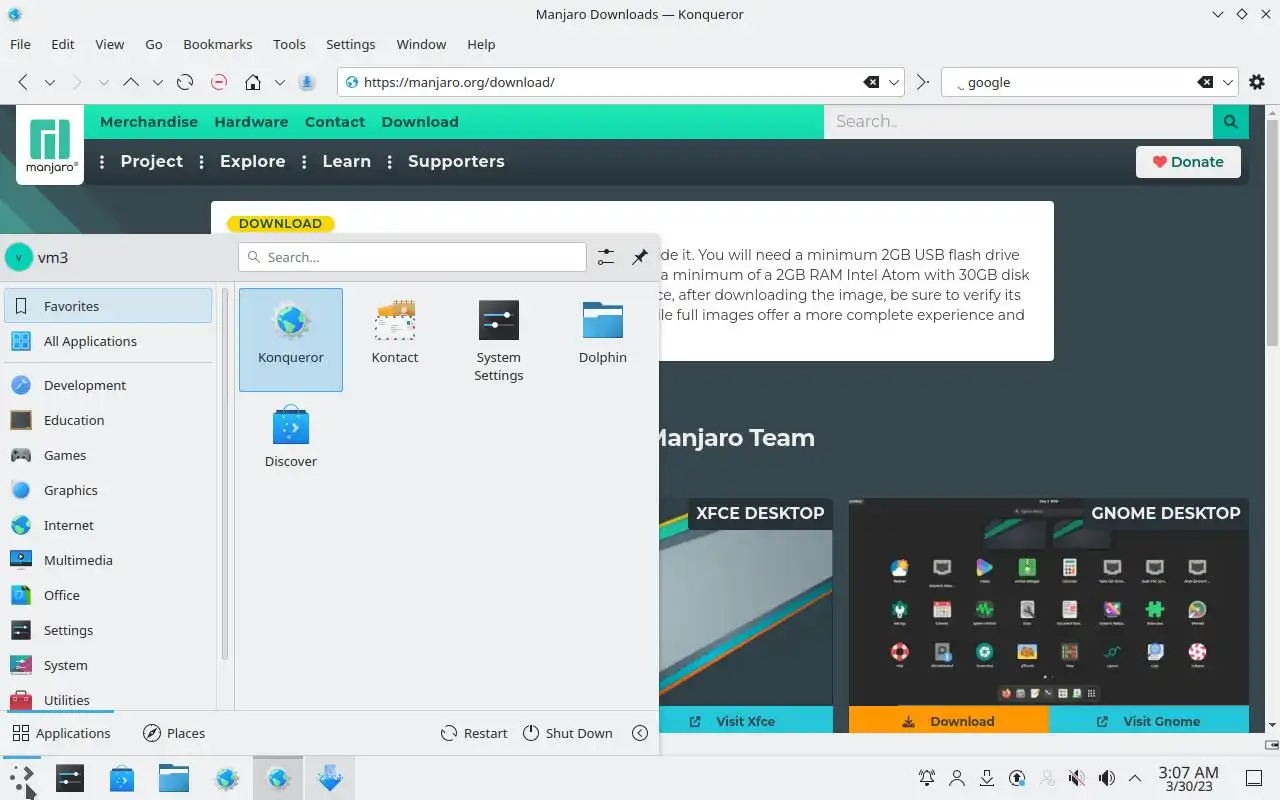The width and height of the screenshot is (1280, 800).
Task: Go back with the Back arrow
Action: click(x=22, y=82)
